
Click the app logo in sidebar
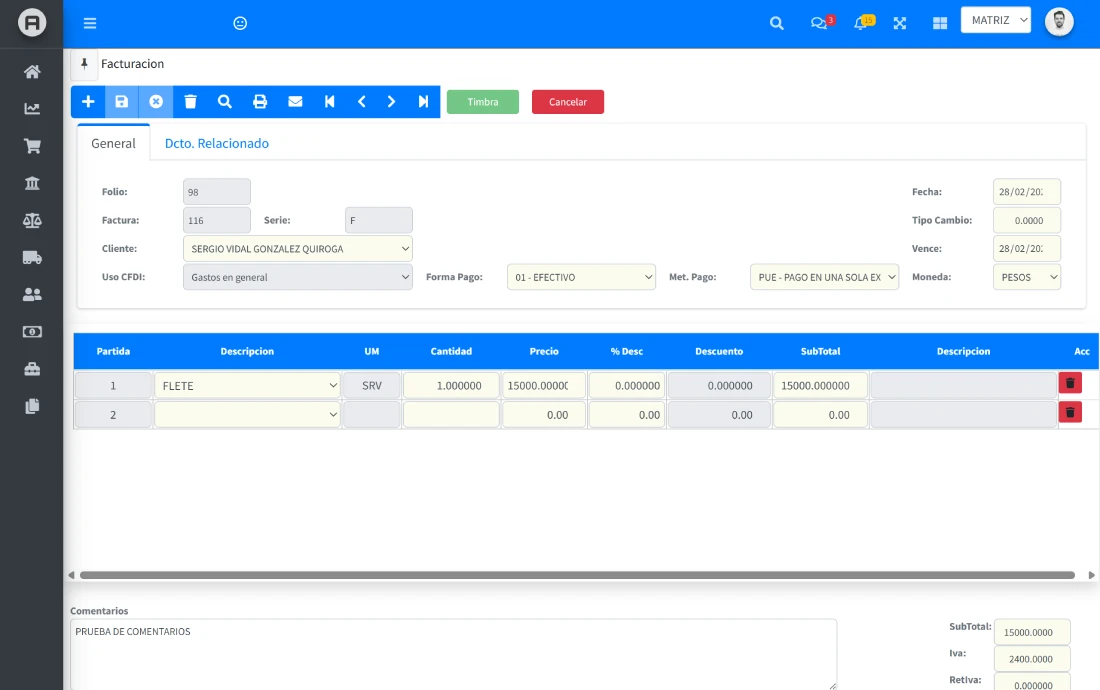32,23
